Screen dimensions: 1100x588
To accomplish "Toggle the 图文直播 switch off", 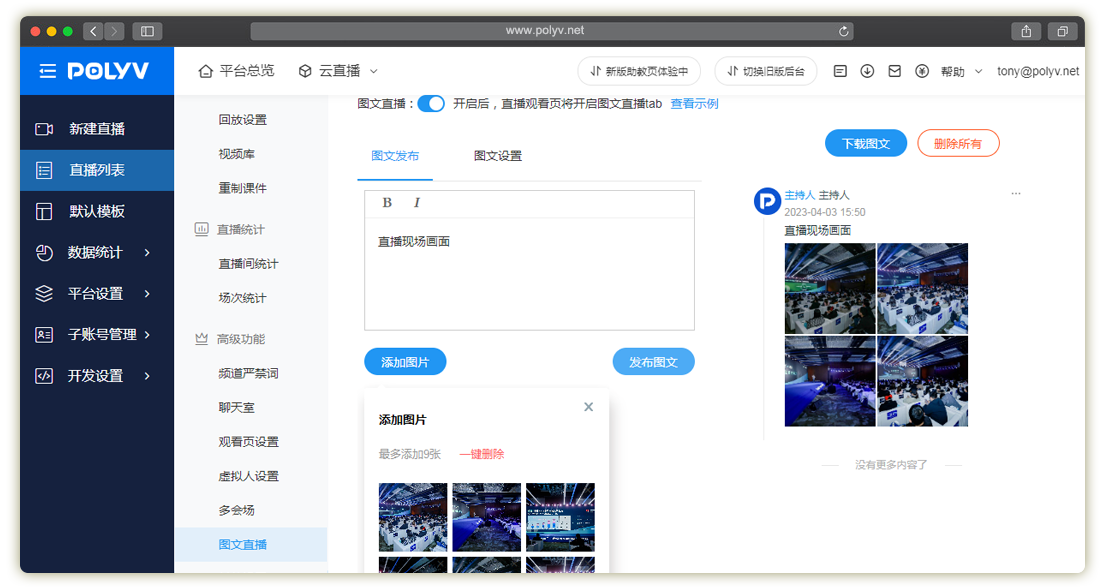I will pyautogui.click(x=431, y=104).
